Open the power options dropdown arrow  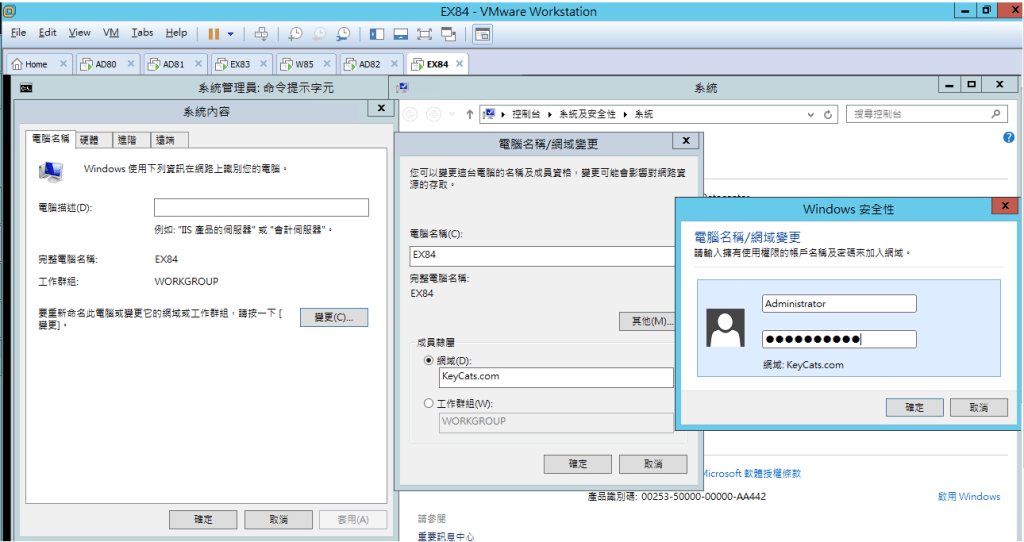click(x=231, y=33)
